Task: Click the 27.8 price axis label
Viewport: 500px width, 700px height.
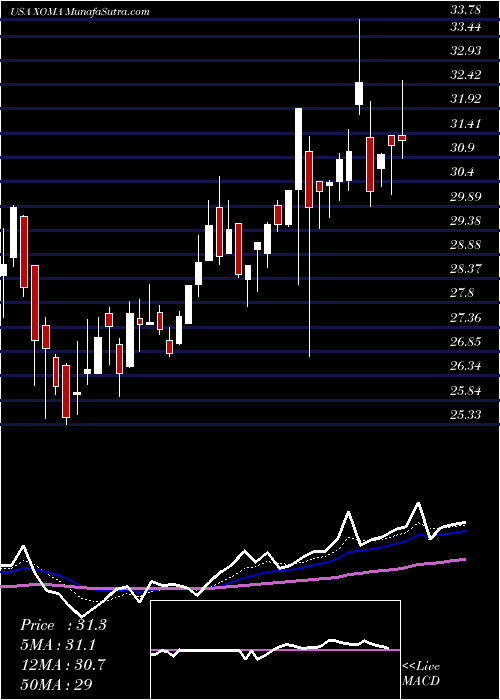Action: [462, 293]
